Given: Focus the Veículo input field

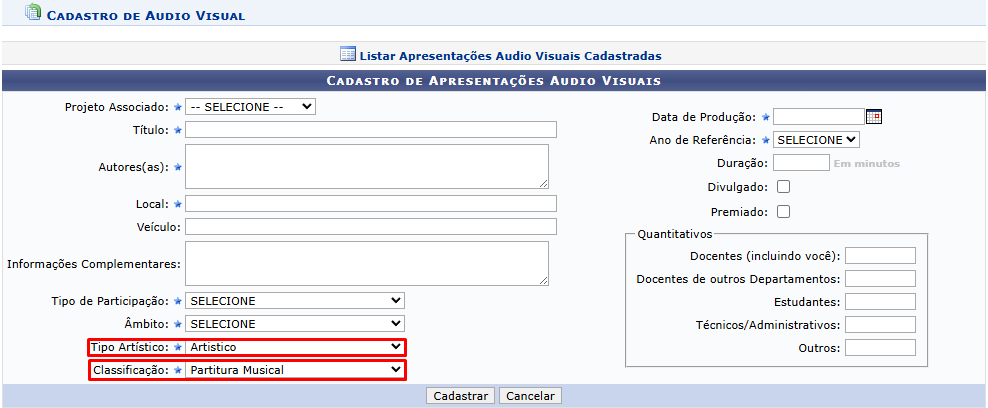Looking at the screenshot, I should [370, 227].
